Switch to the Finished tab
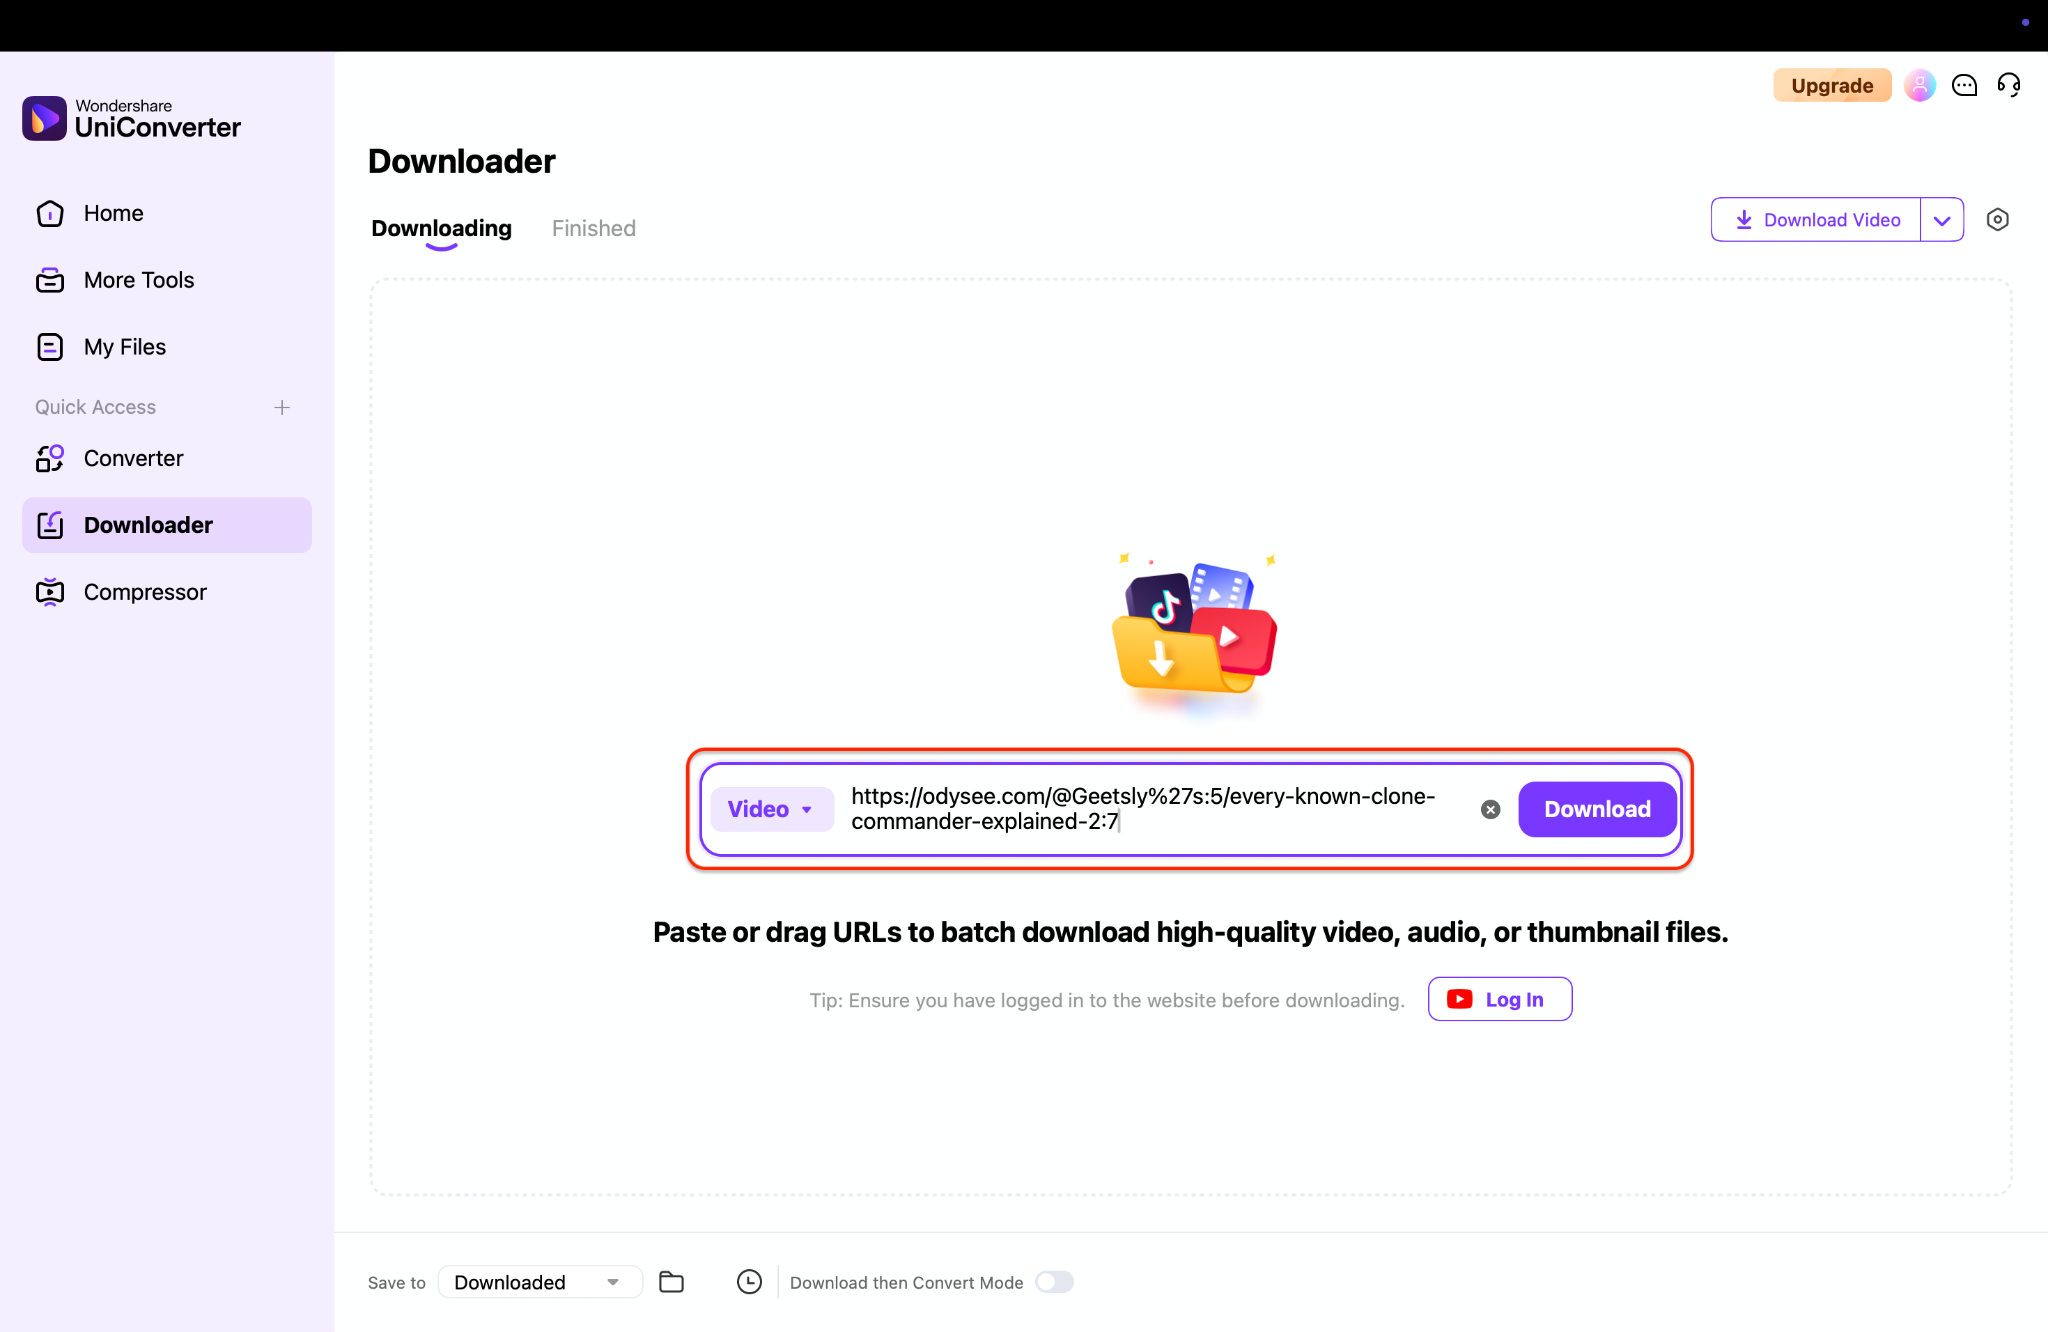 tap(593, 228)
